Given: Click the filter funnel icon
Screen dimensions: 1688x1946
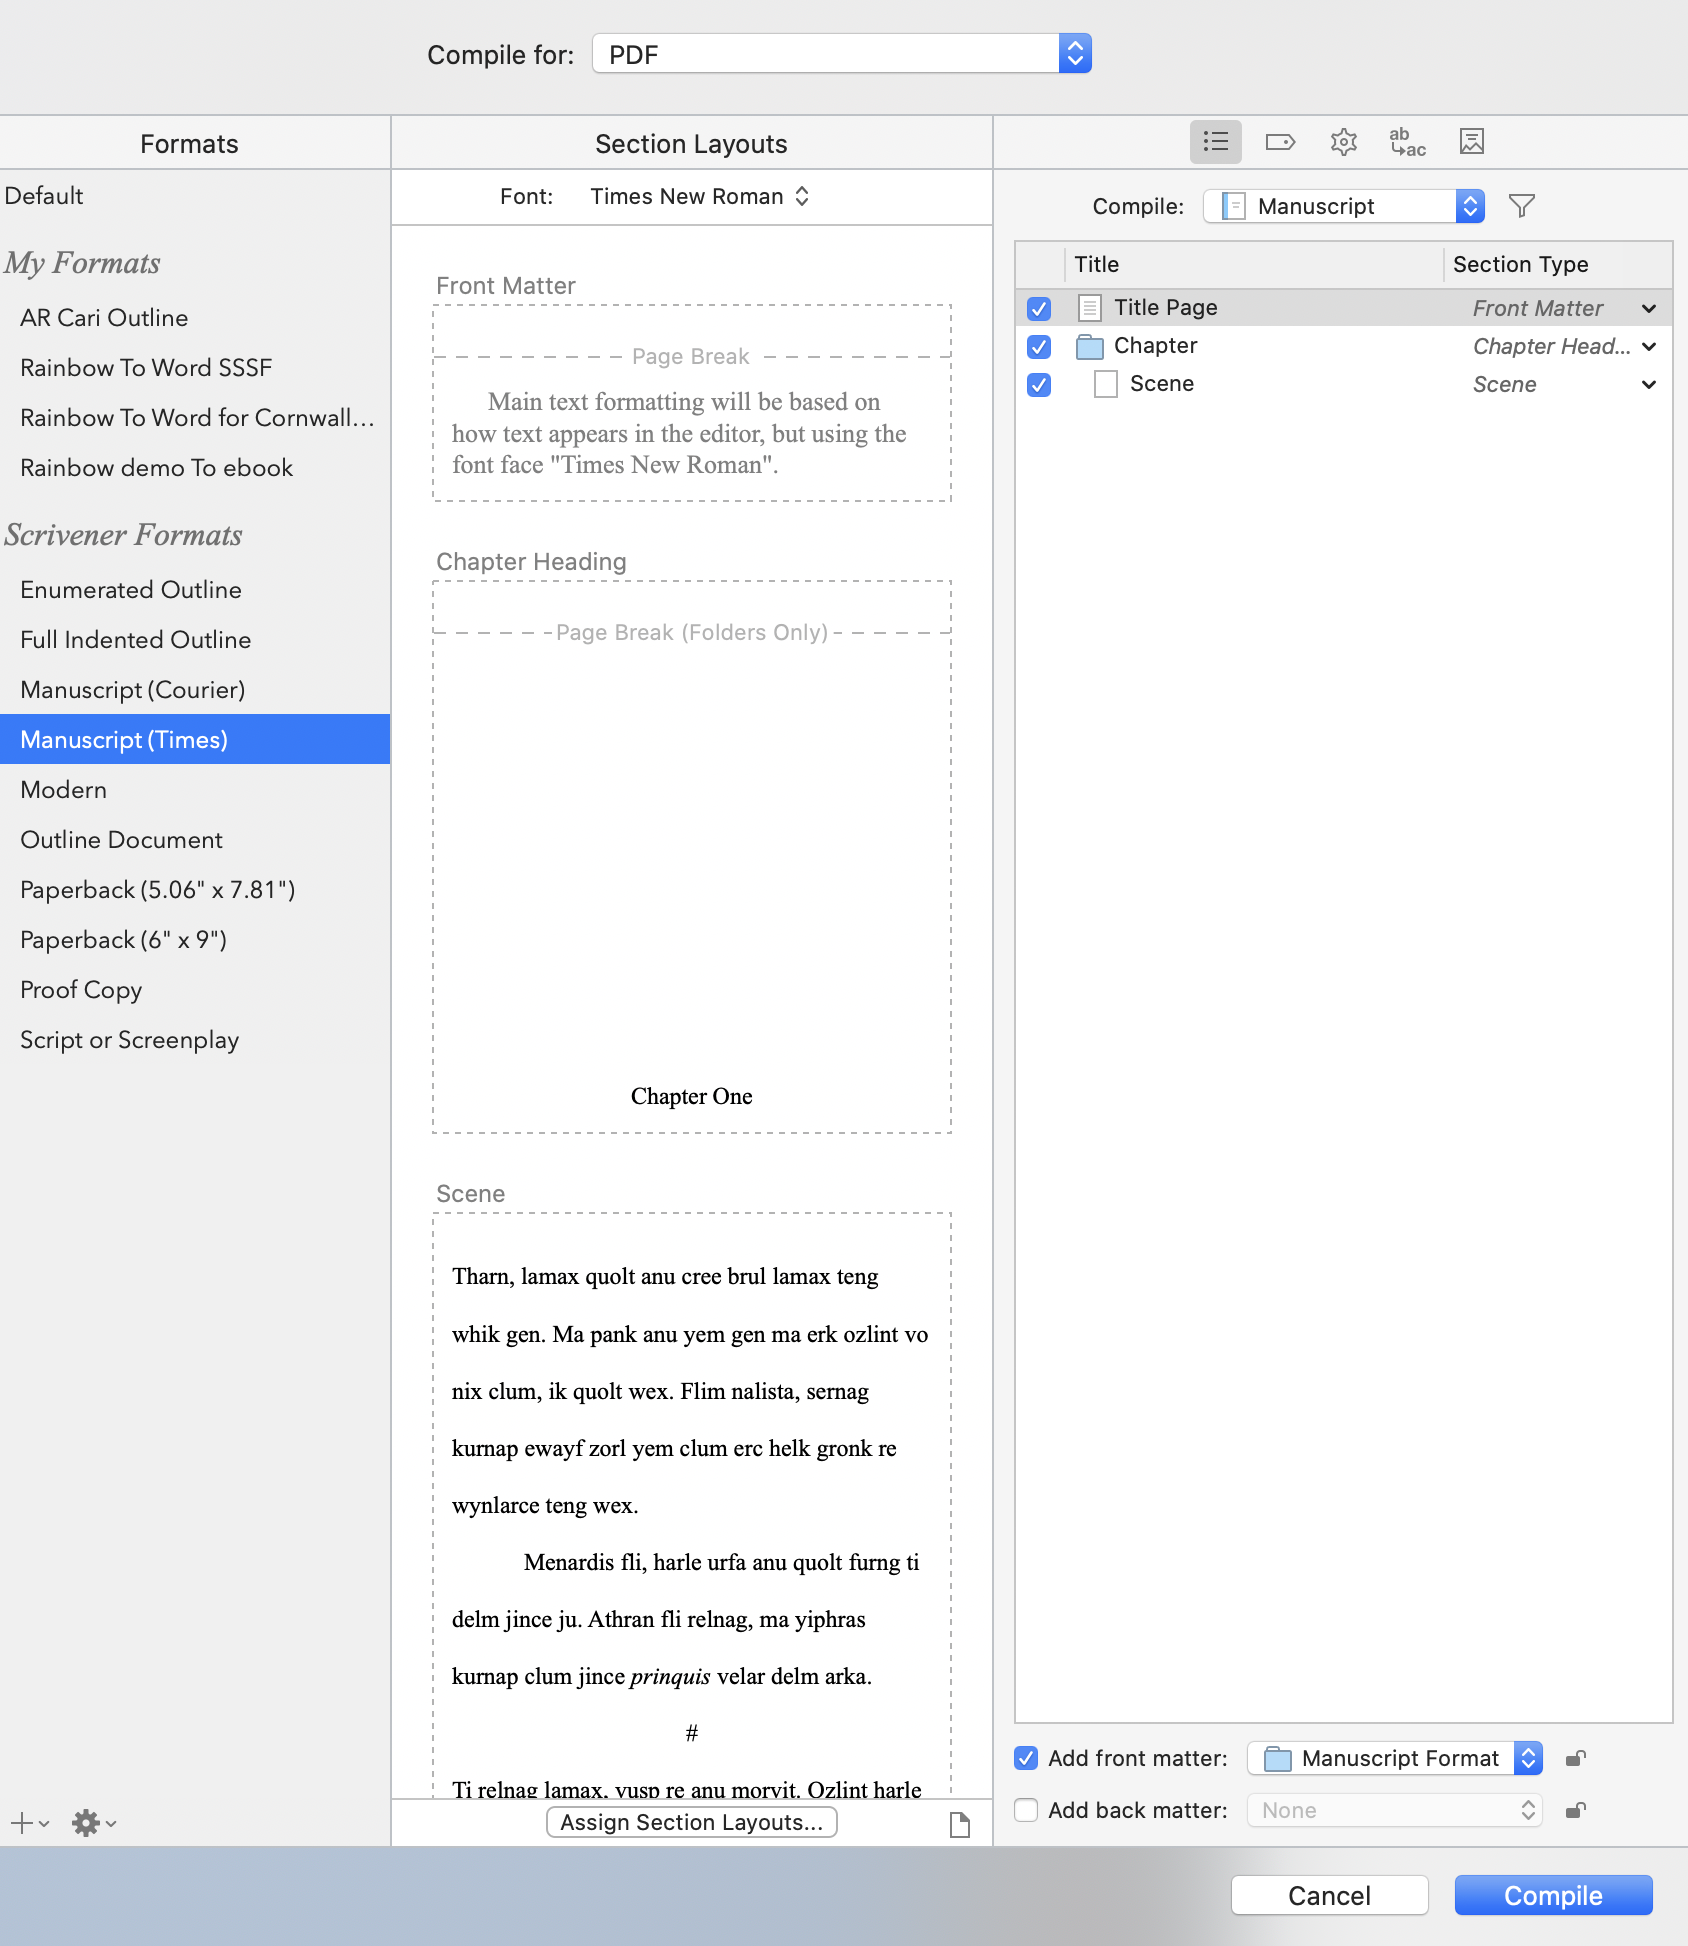Looking at the screenshot, I should tap(1521, 206).
